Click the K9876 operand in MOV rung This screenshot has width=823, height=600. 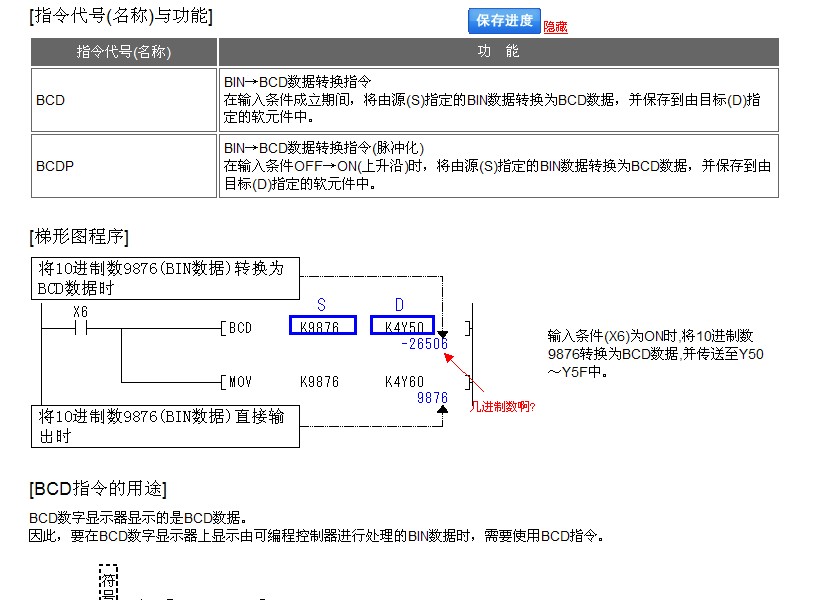[319, 382]
